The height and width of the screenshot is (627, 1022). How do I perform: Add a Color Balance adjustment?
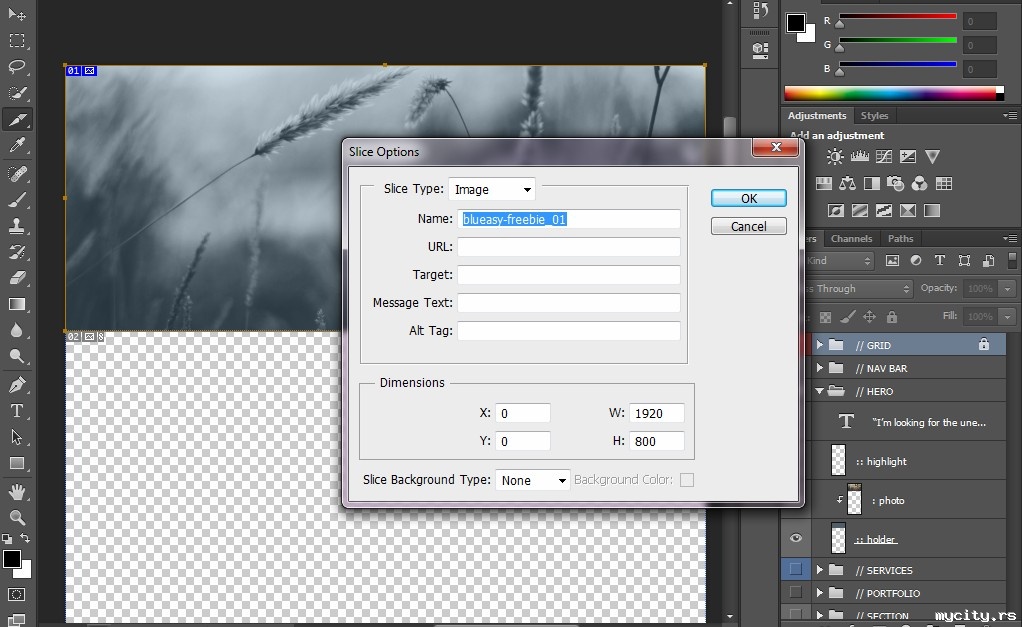(x=847, y=184)
